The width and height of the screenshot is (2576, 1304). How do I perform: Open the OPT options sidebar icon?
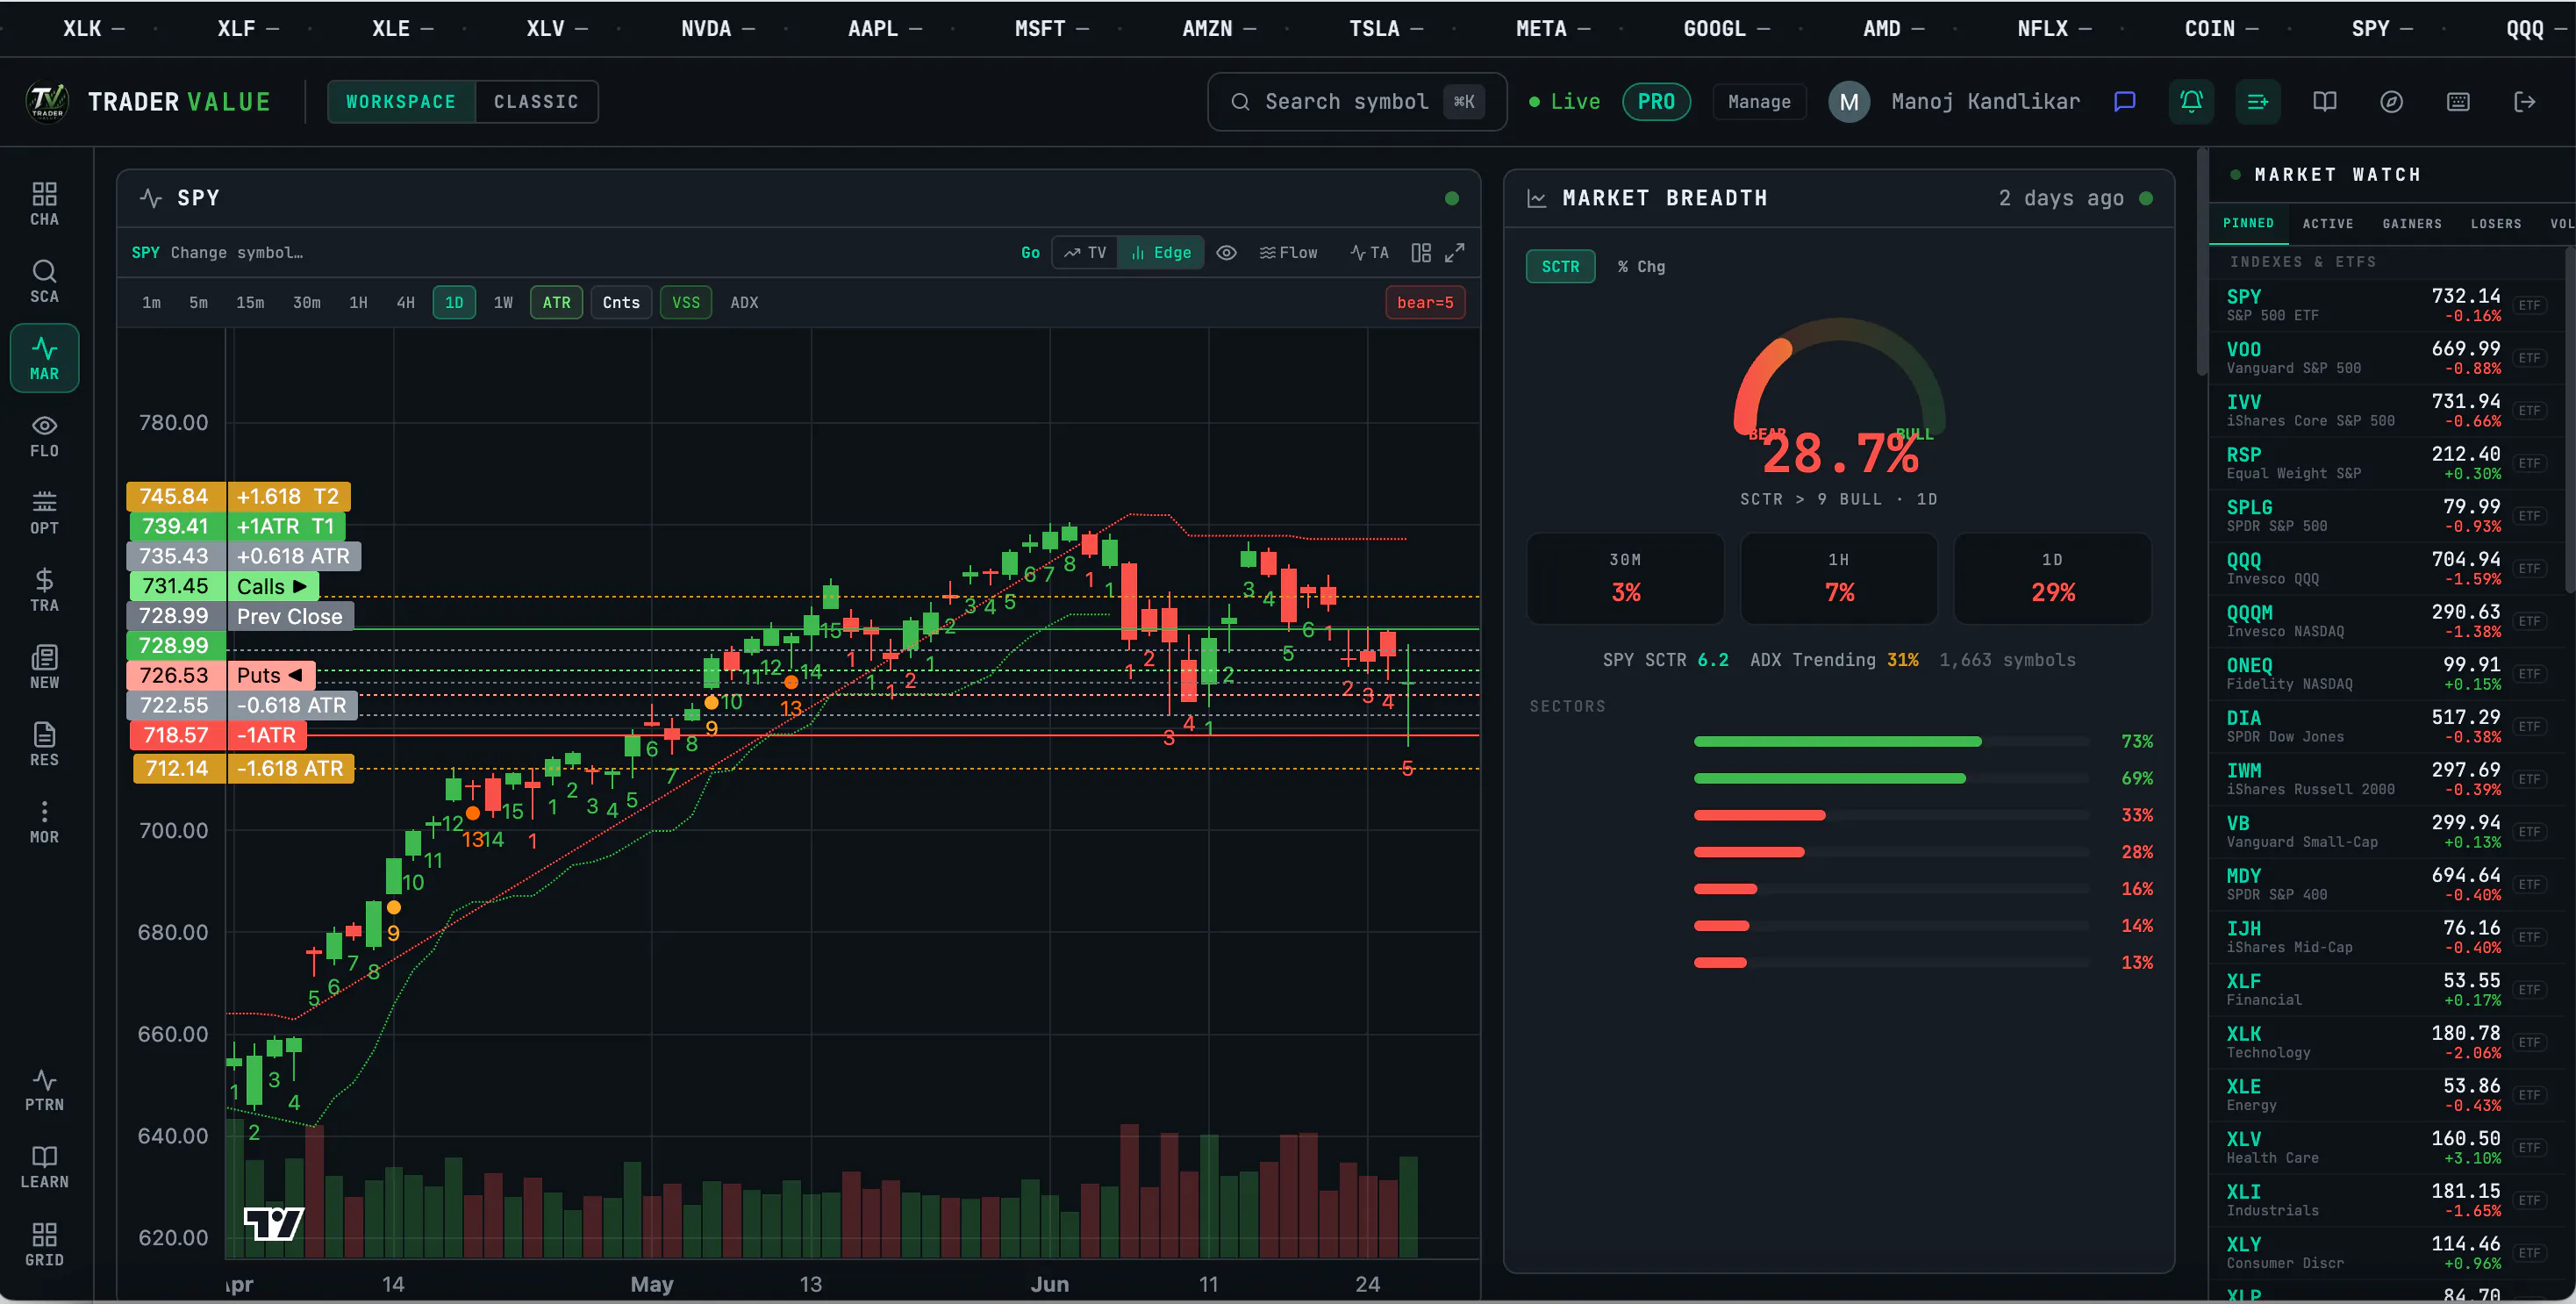(44, 513)
